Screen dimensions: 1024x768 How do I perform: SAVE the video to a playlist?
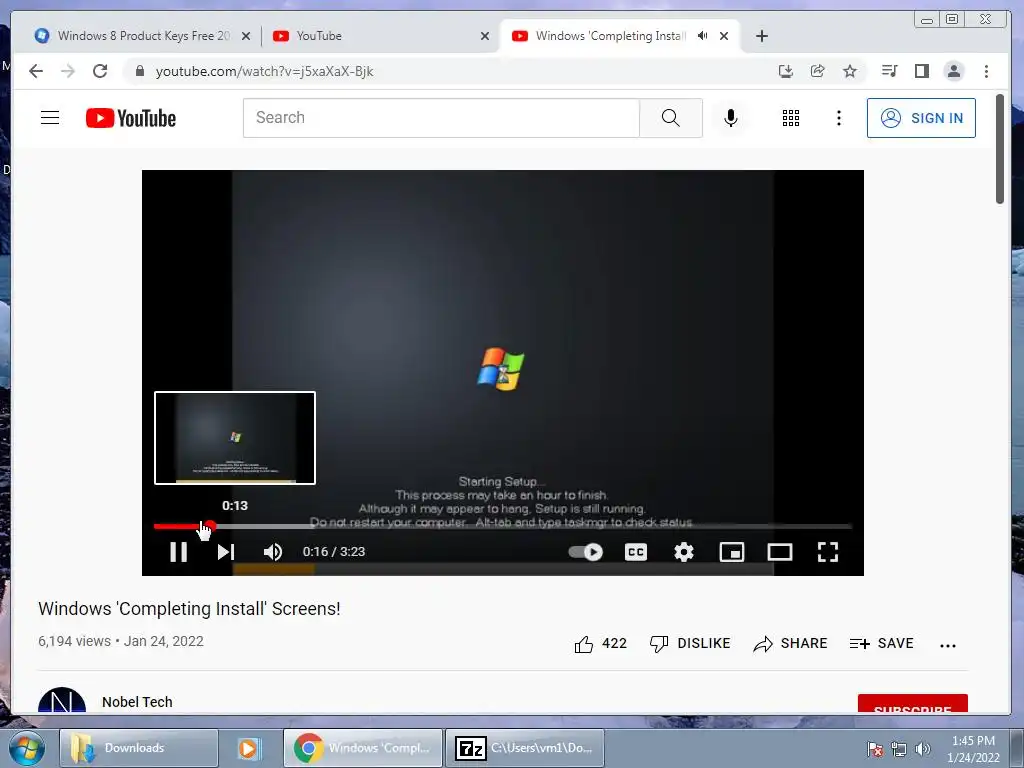881,644
